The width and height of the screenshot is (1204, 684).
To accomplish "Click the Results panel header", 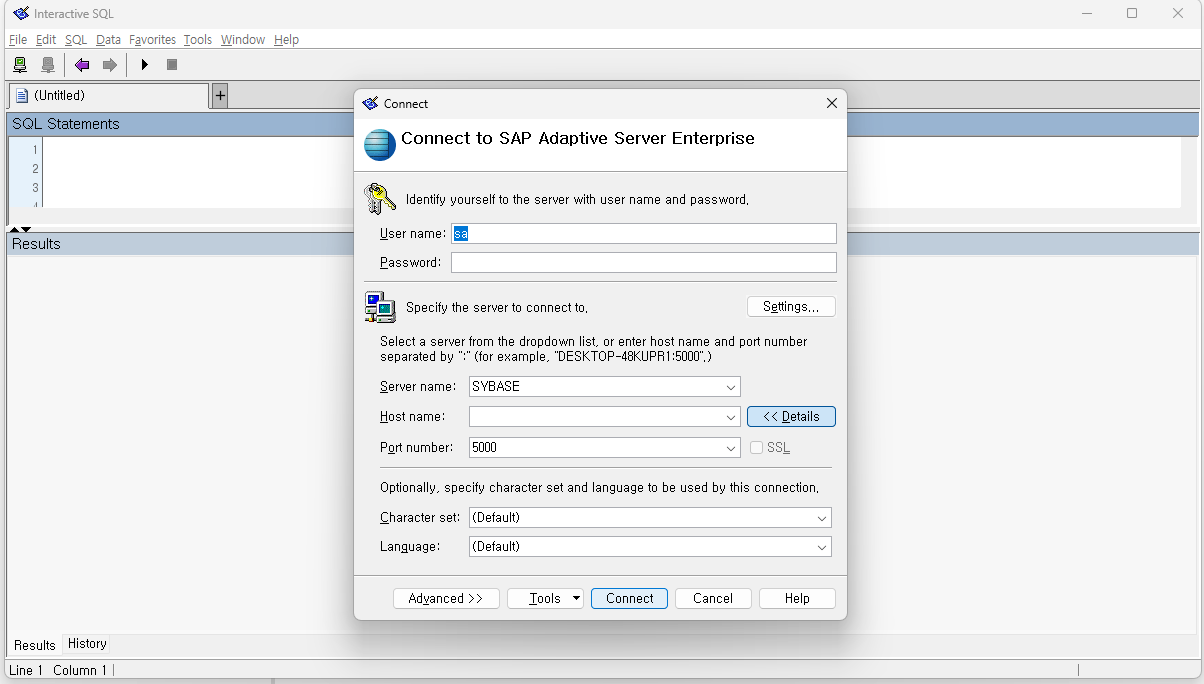I will click(x=603, y=244).
